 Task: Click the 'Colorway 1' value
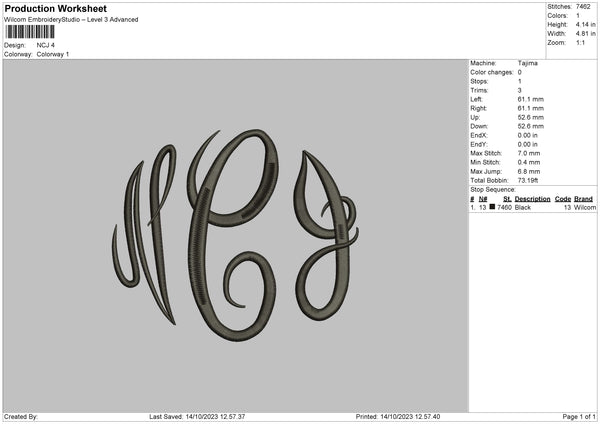coord(53,54)
